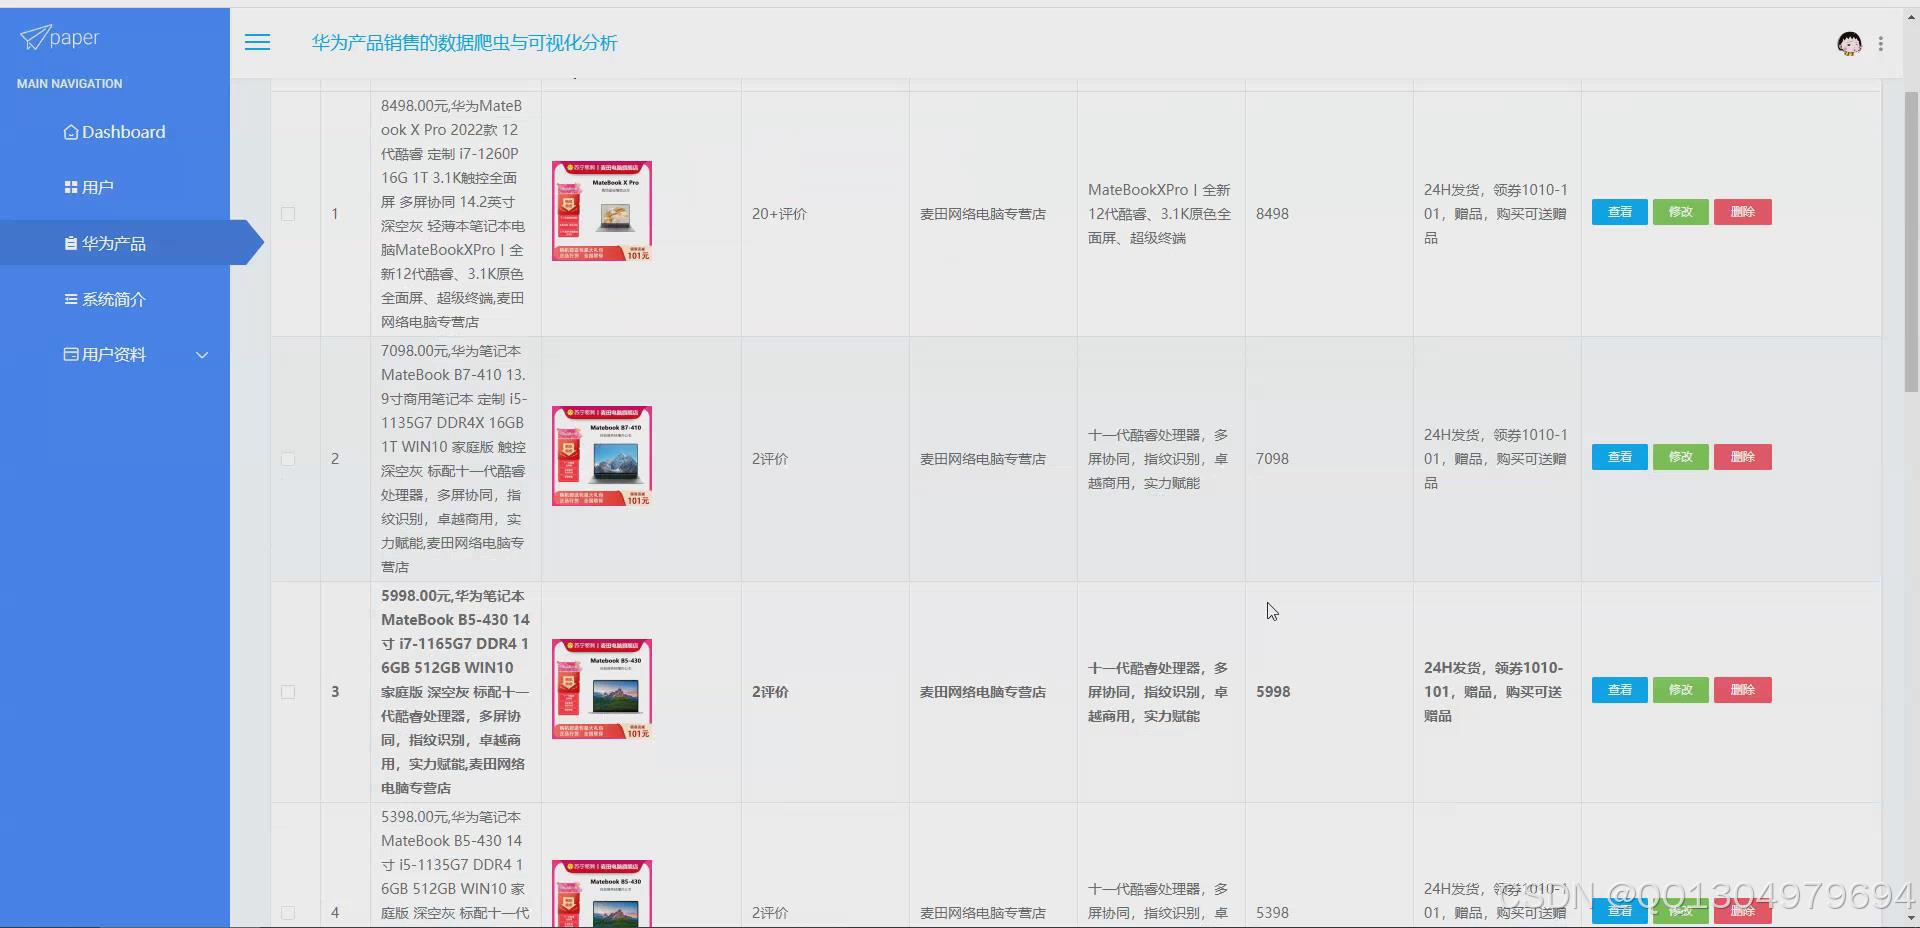Screen dimensions: 1920x928
Task: Open the user avatar in header
Action: (1849, 43)
